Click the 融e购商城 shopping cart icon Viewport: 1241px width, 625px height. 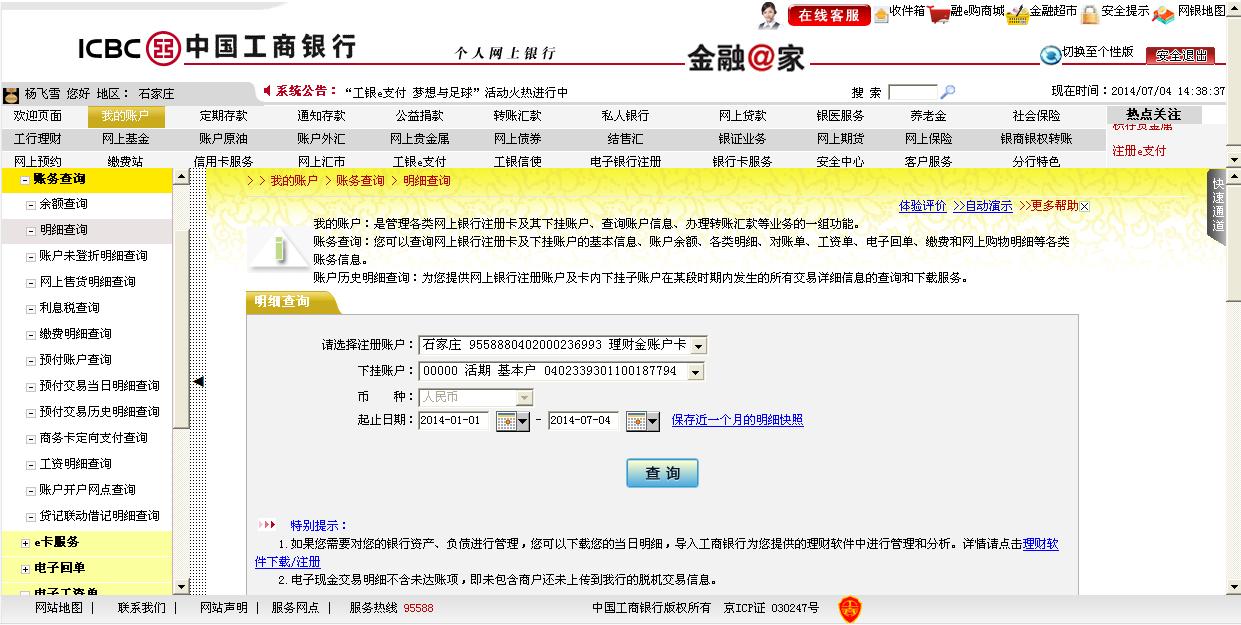[938, 14]
